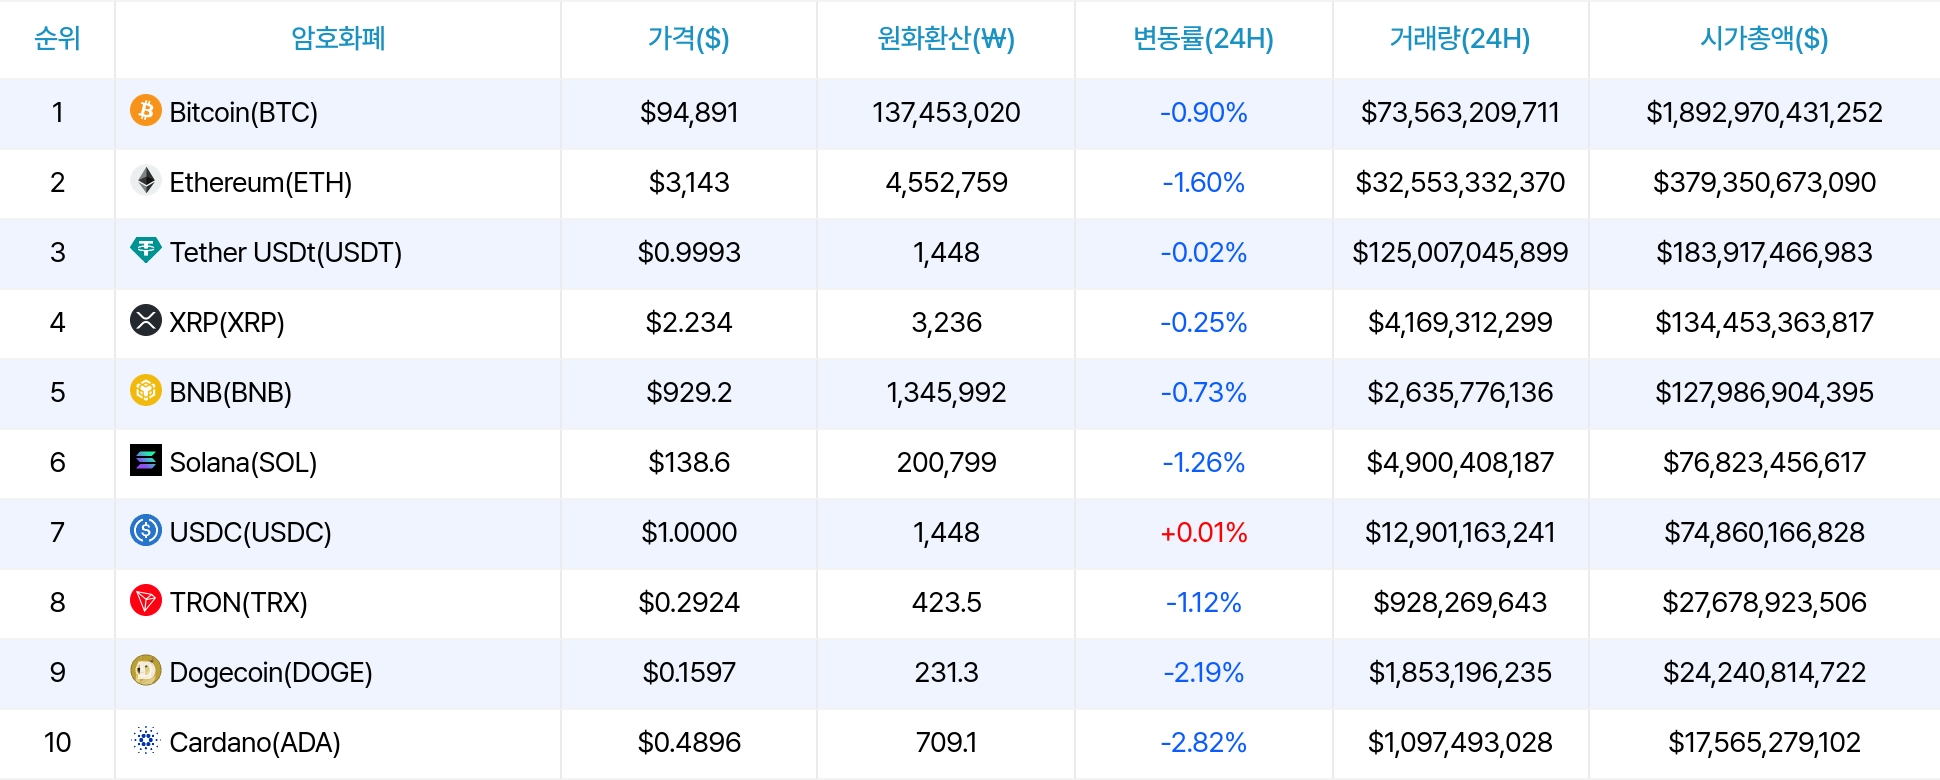The height and width of the screenshot is (780, 1940).
Task: Sort by 거래량(24H) column header
Action: coord(1460,39)
